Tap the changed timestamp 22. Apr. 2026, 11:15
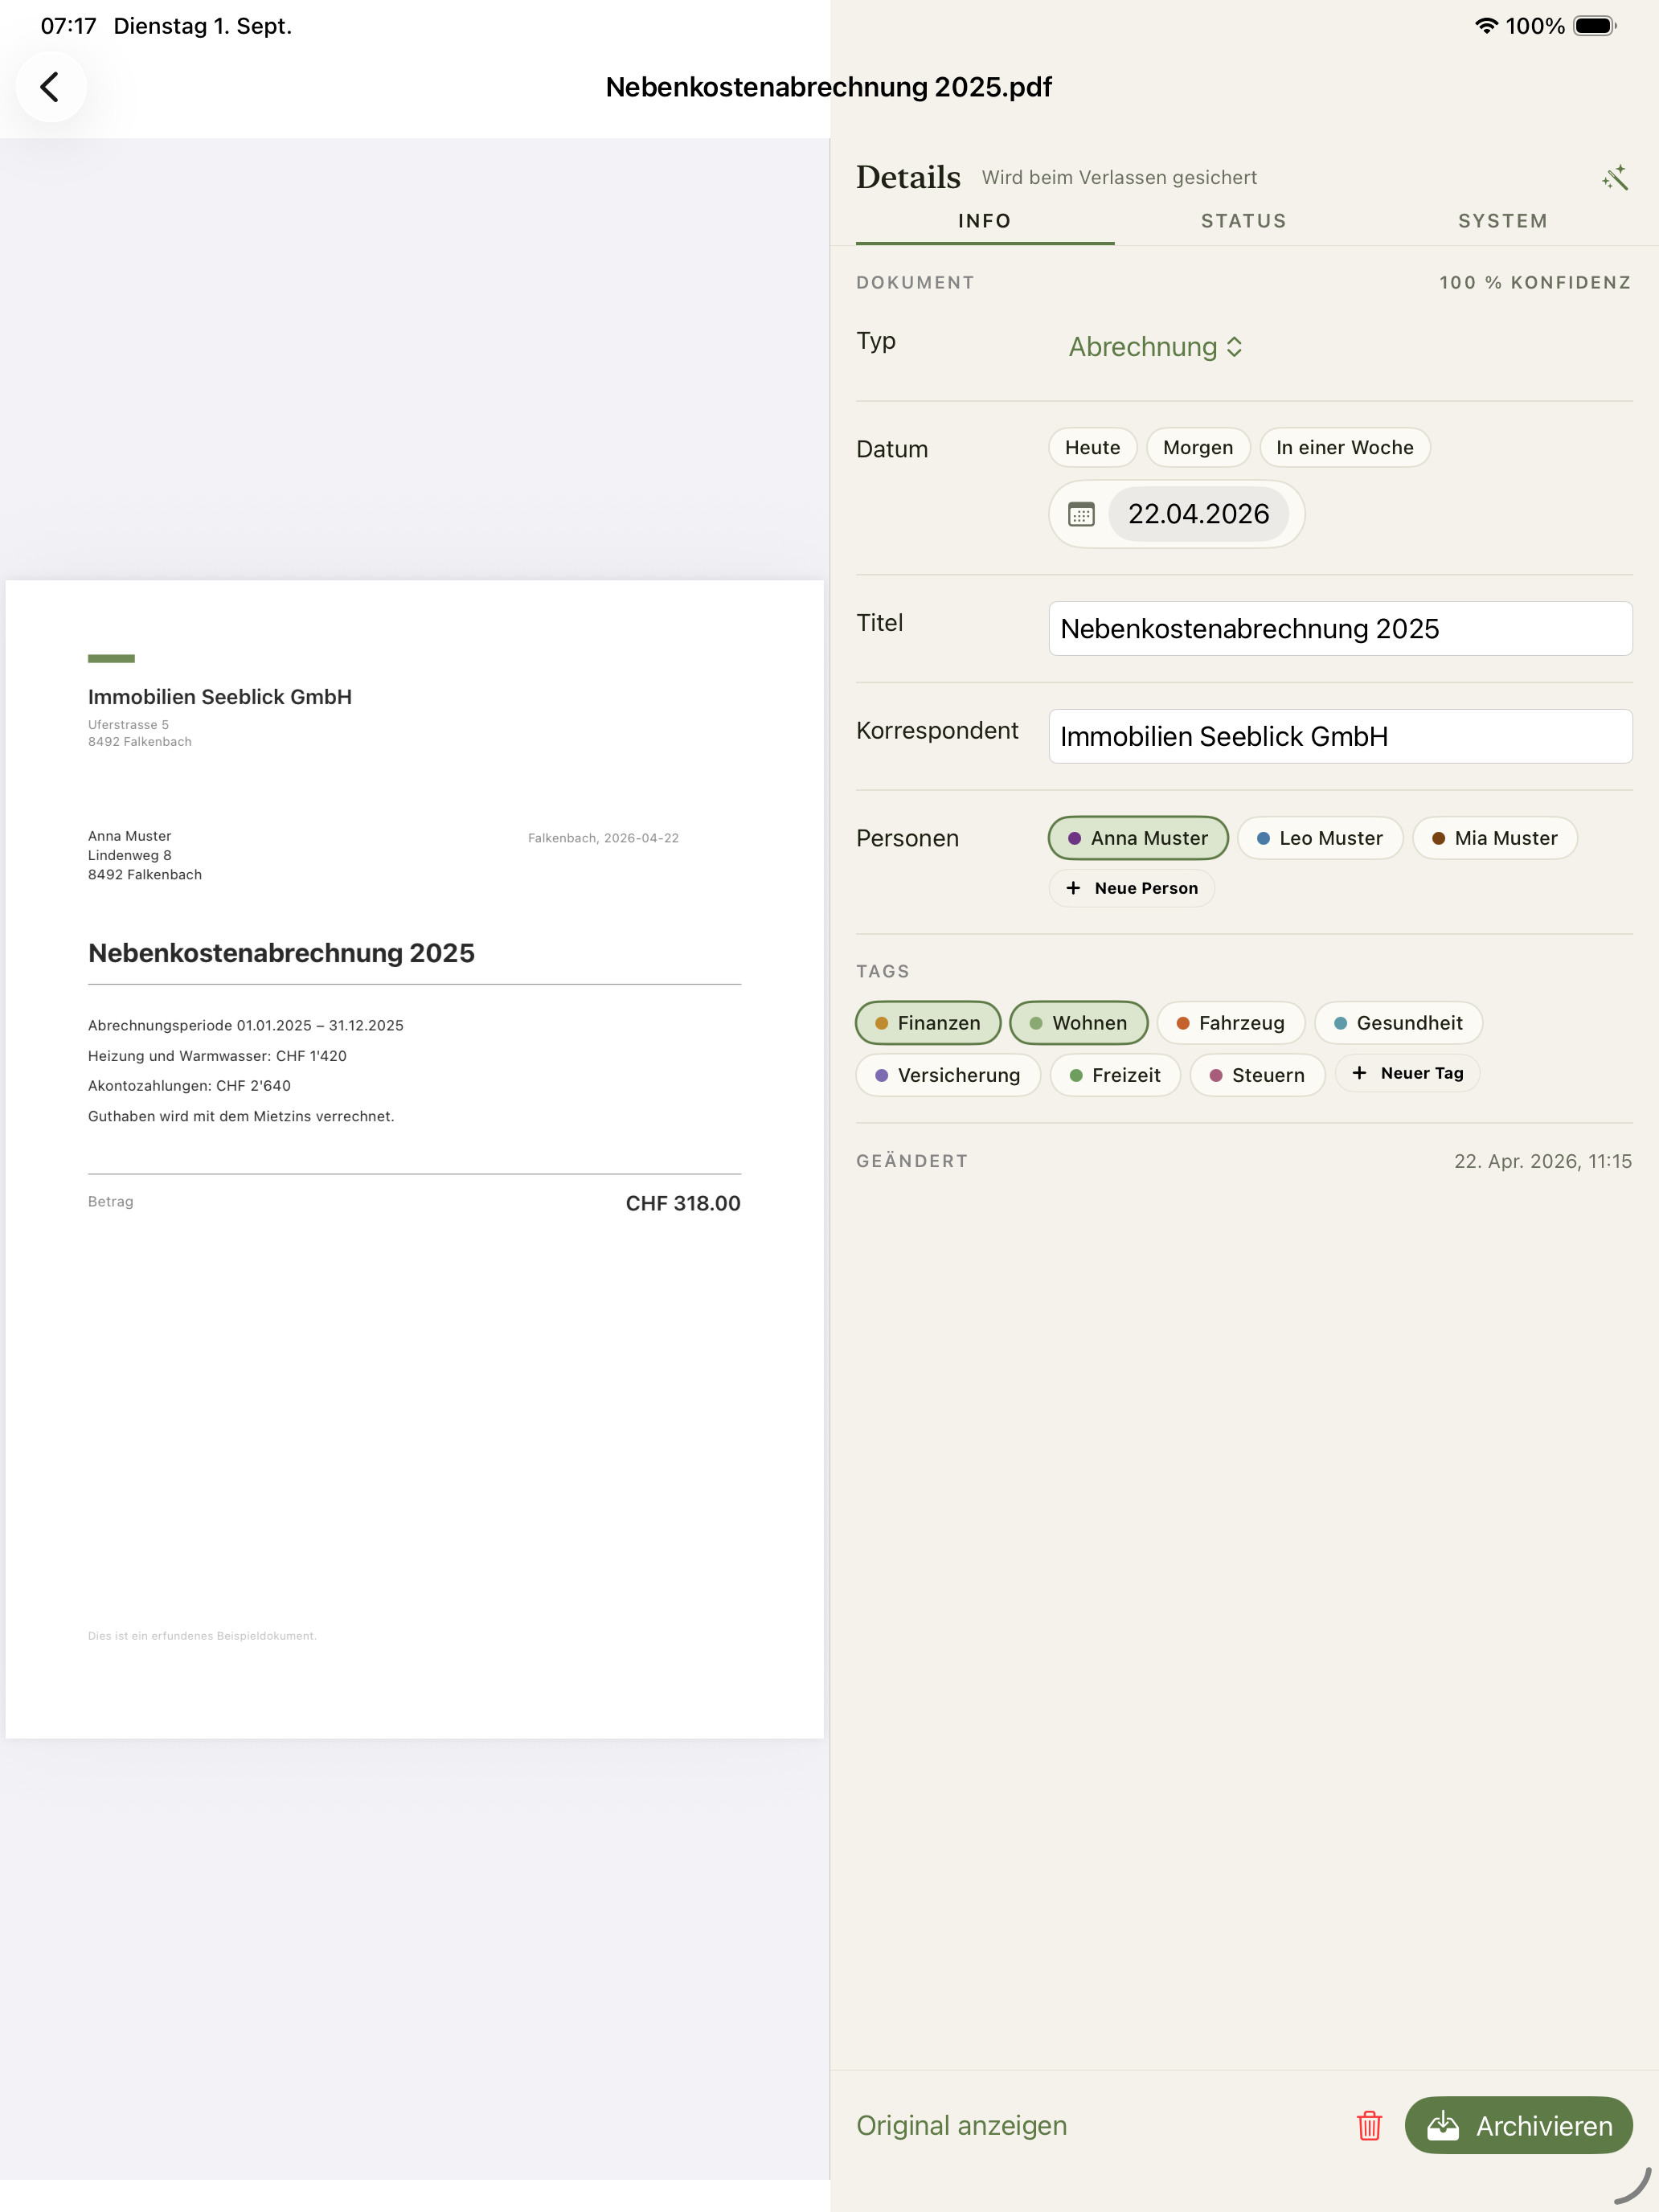This screenshot has width=1659, height=2212. 1542,1161
